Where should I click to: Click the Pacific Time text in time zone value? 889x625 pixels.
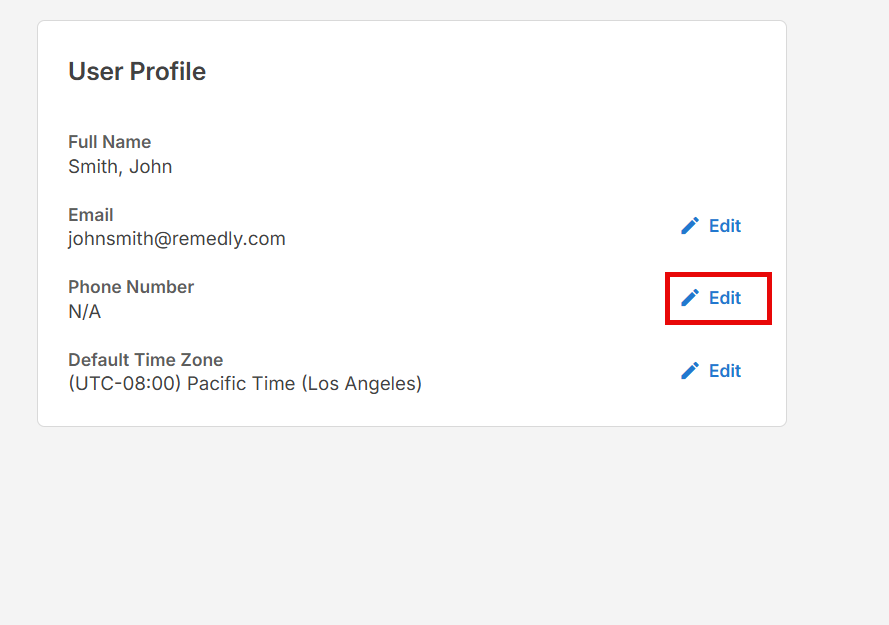[241, 384]
